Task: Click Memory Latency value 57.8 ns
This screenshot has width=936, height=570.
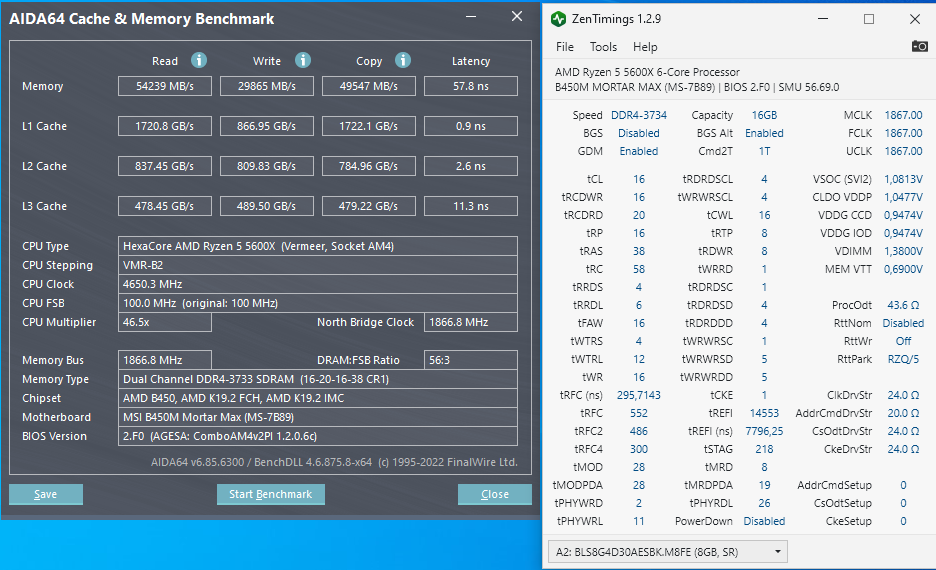Action: pos(471,86)
